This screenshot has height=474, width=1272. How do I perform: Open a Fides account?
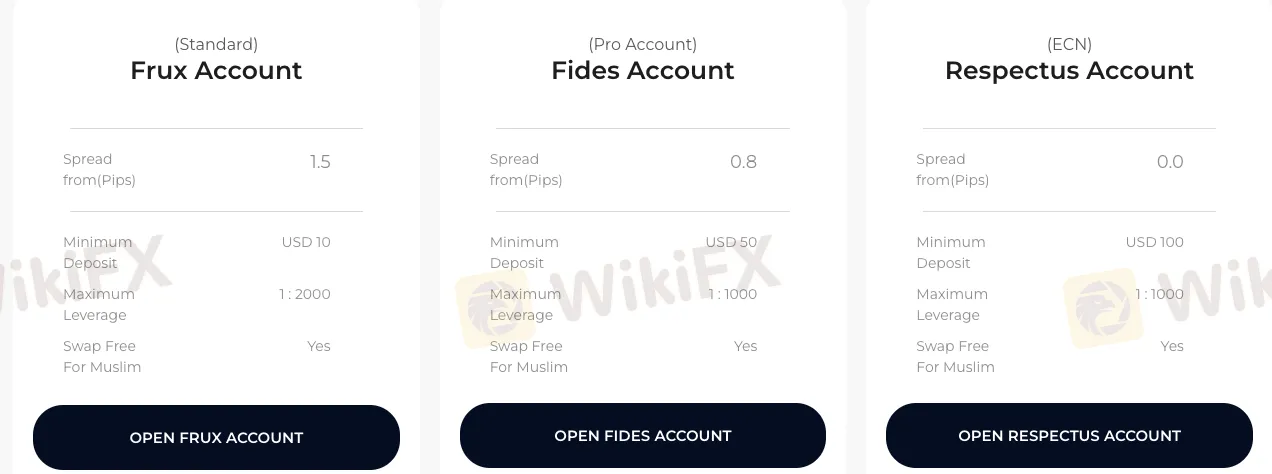[642, 436]
